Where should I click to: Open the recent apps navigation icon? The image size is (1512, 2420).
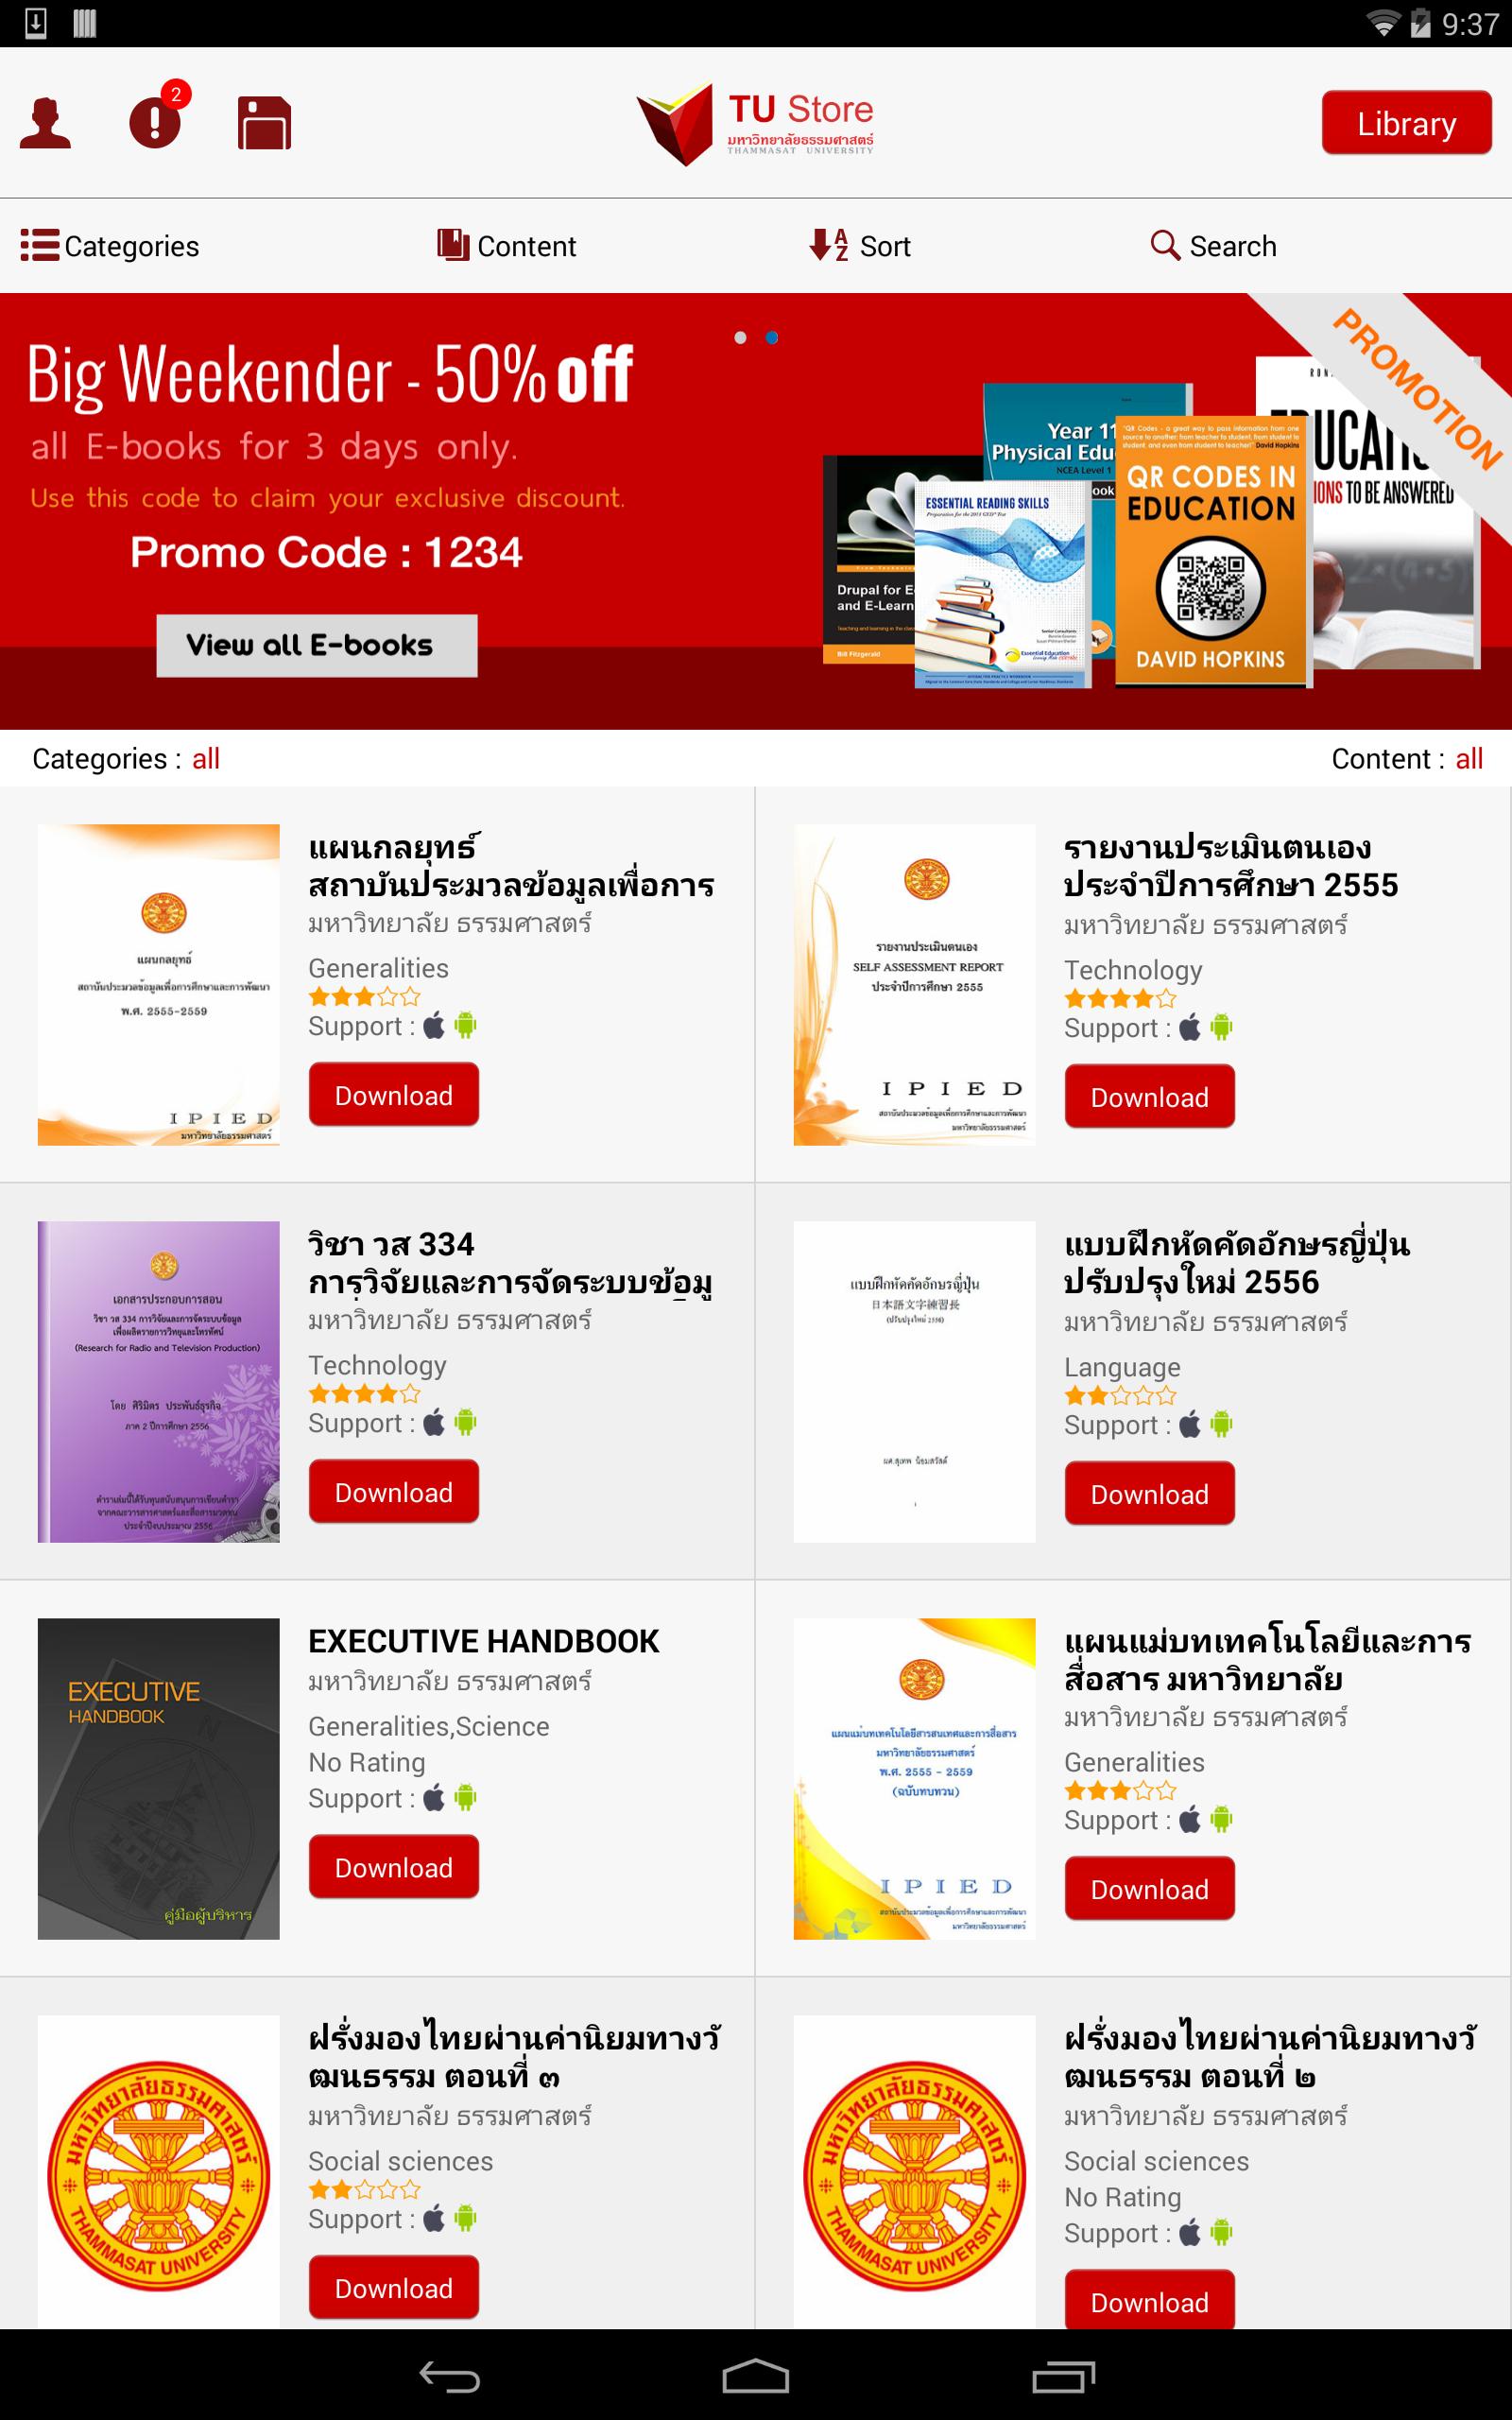[1063, 2376]
